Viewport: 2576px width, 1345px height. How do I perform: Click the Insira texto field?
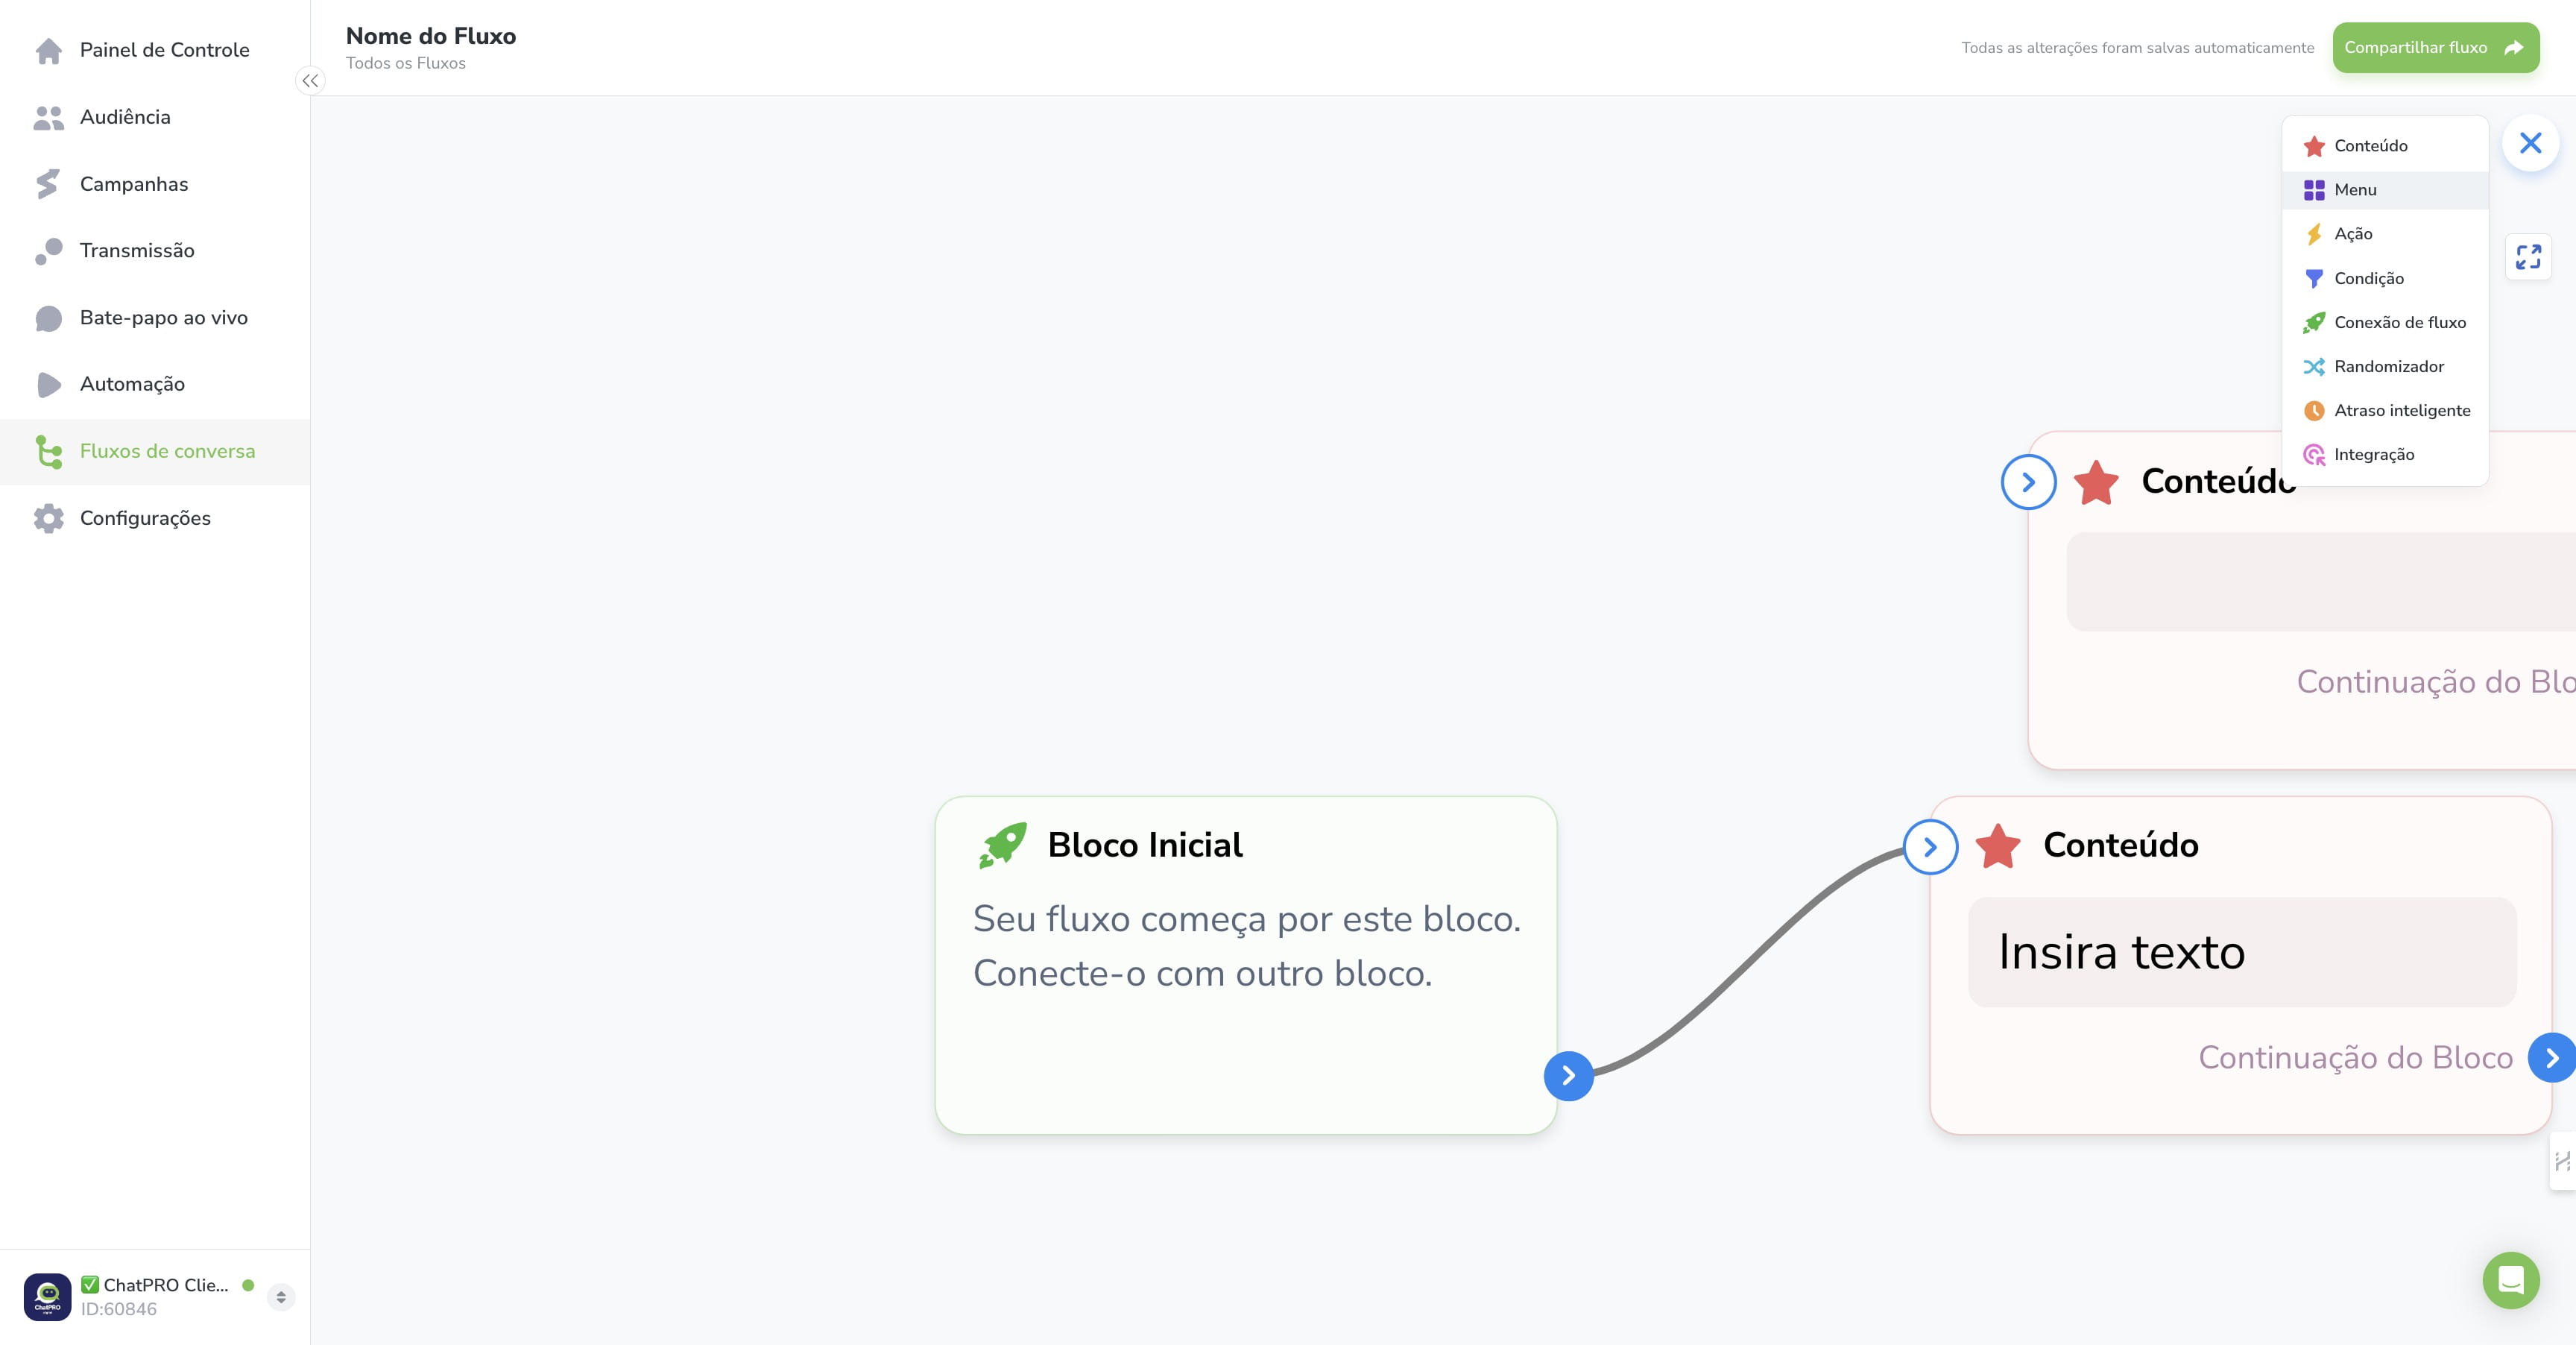2241,952
